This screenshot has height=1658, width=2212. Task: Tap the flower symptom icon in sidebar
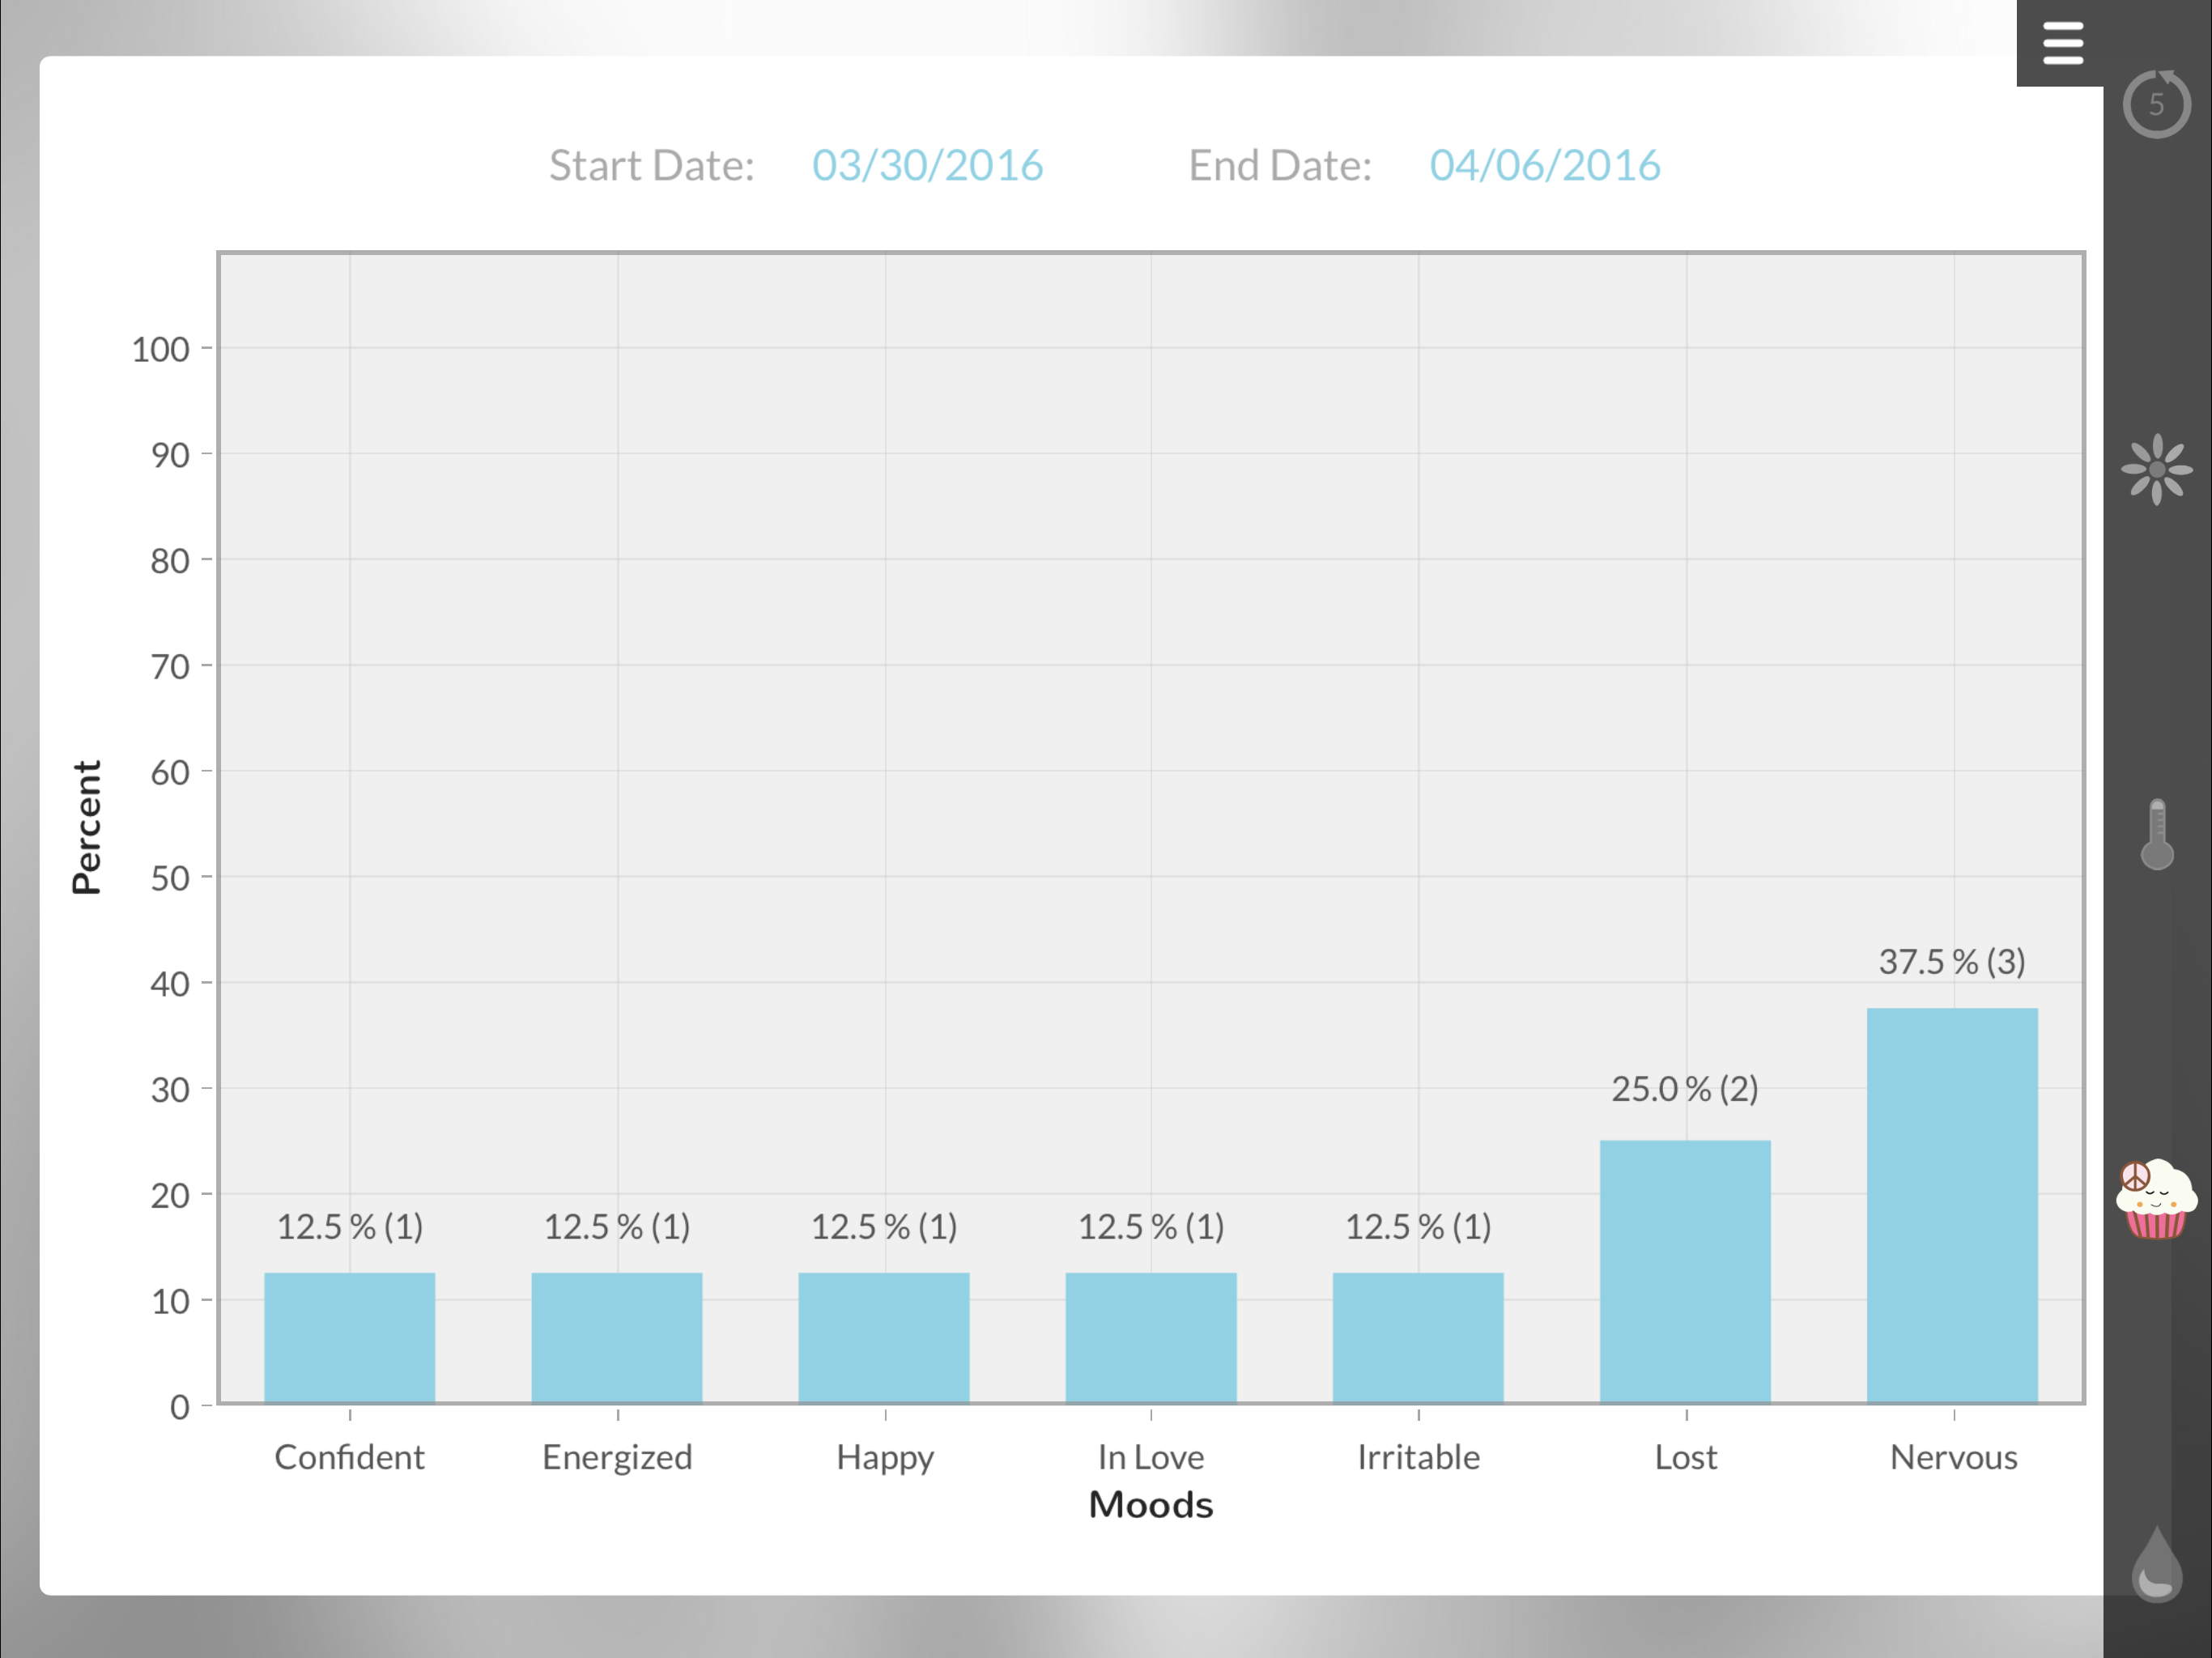tap(2156, 468)
